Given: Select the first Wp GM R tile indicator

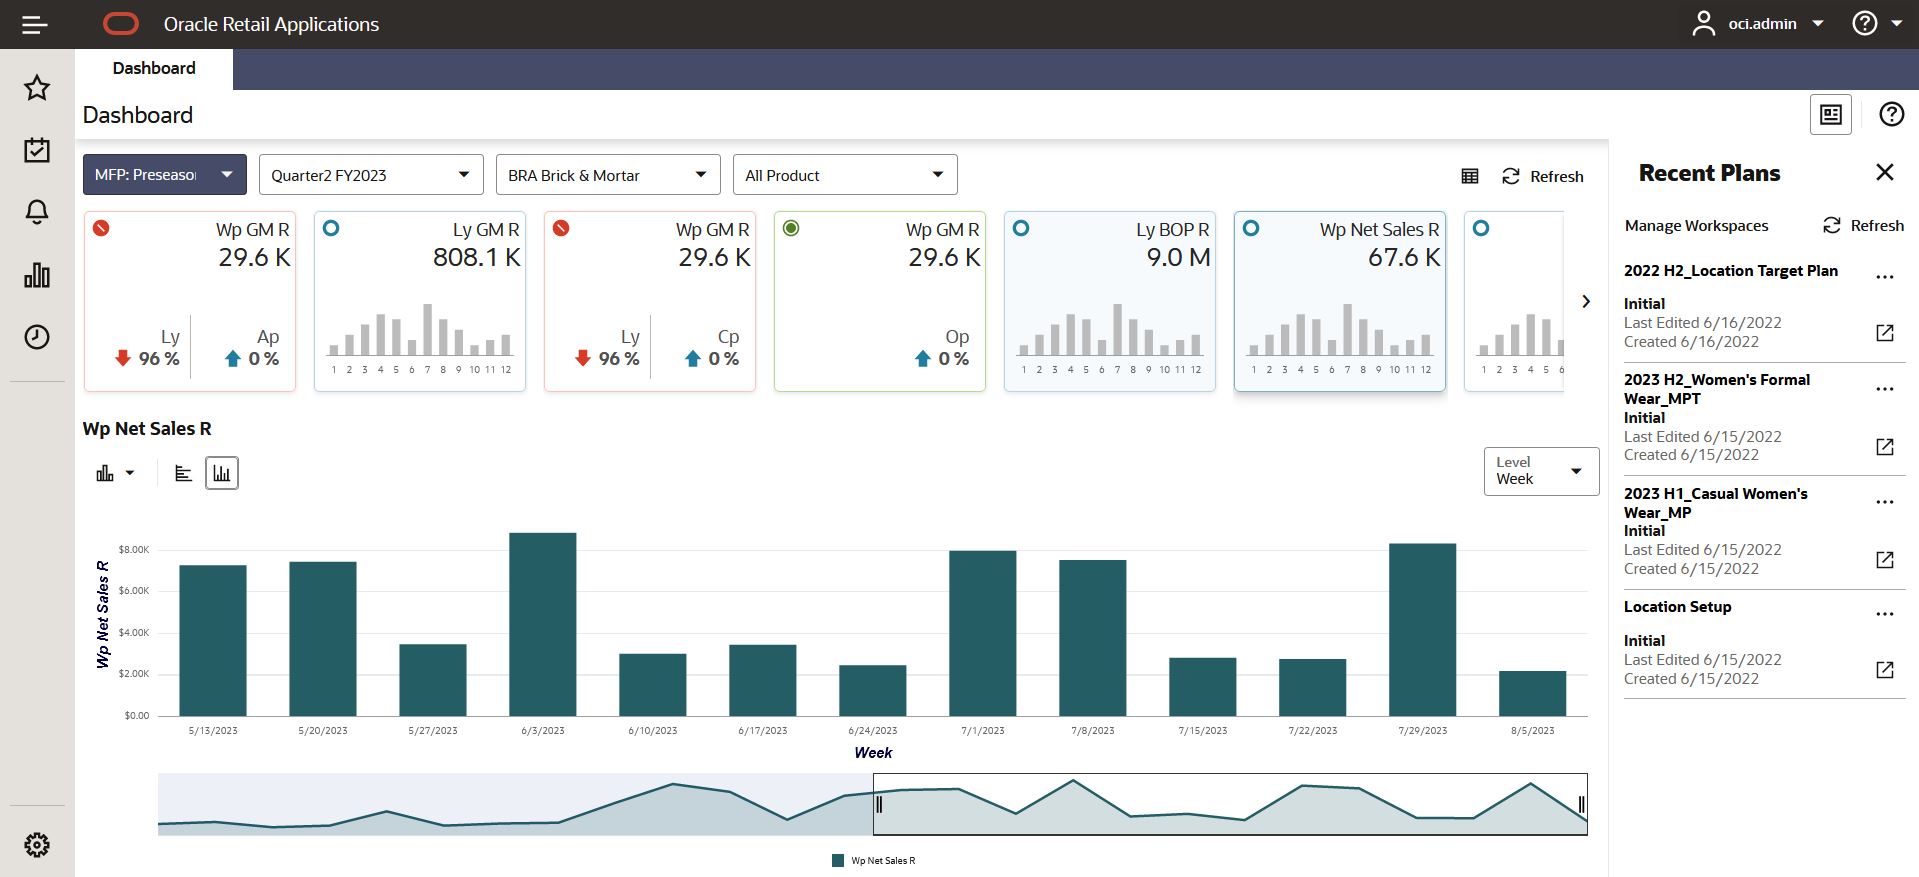Looking at the screenshot, I should tap(101, 228).
